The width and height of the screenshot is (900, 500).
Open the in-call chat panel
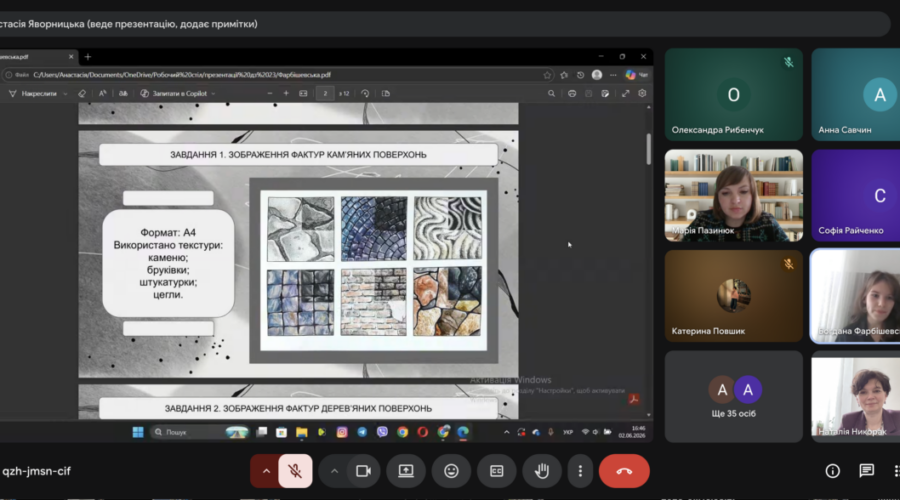click(867, 471)
